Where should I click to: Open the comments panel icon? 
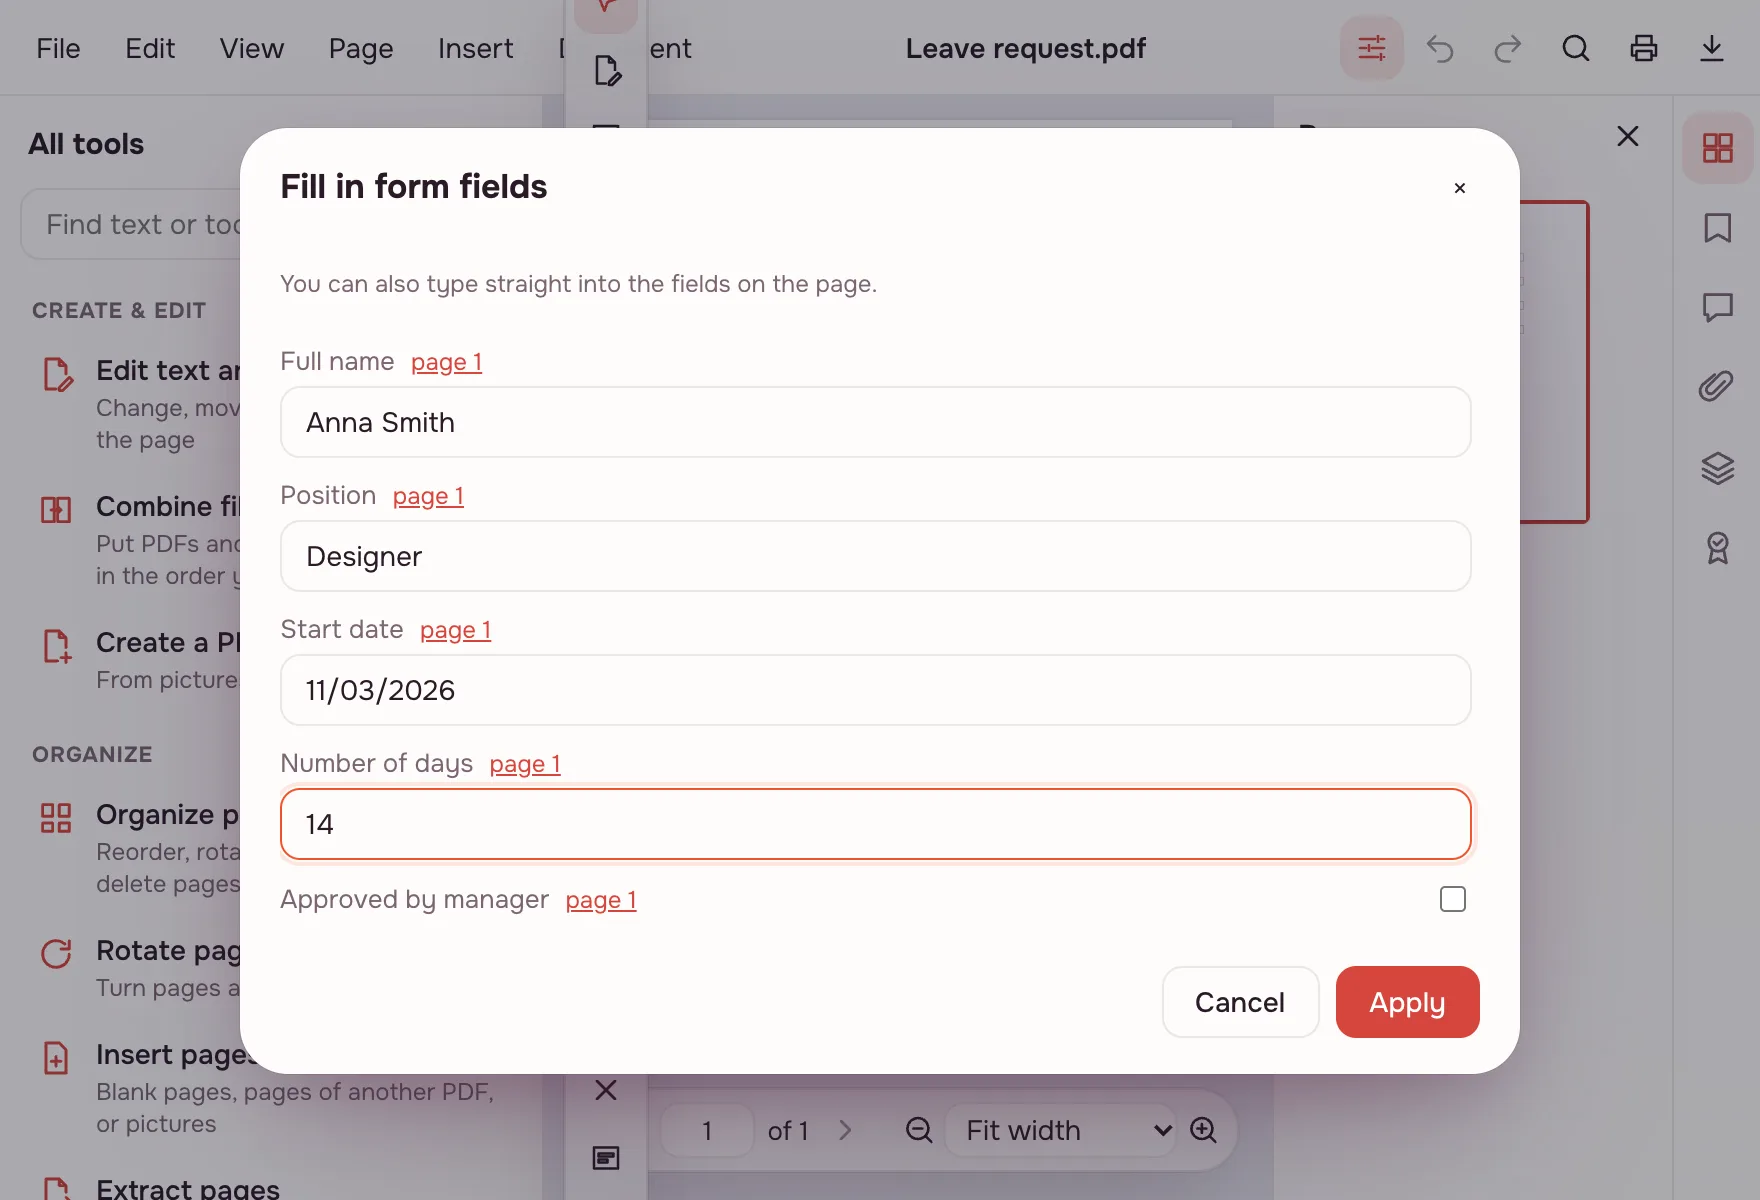click(1718, 307)
